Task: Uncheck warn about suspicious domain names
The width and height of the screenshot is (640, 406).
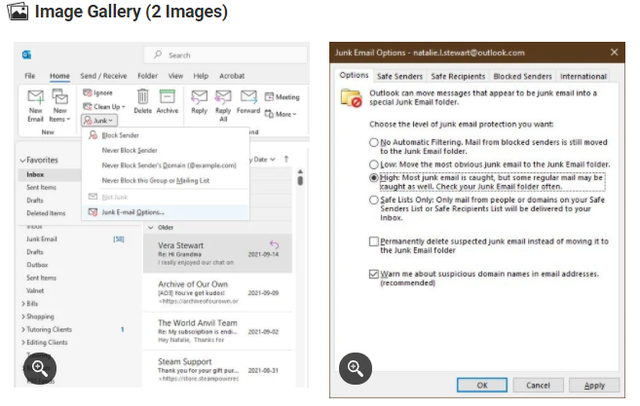Action: pos(373,274)
